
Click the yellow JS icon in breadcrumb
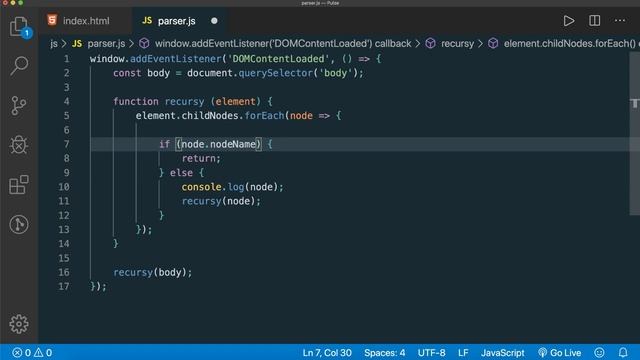click(x=77, y=43)
